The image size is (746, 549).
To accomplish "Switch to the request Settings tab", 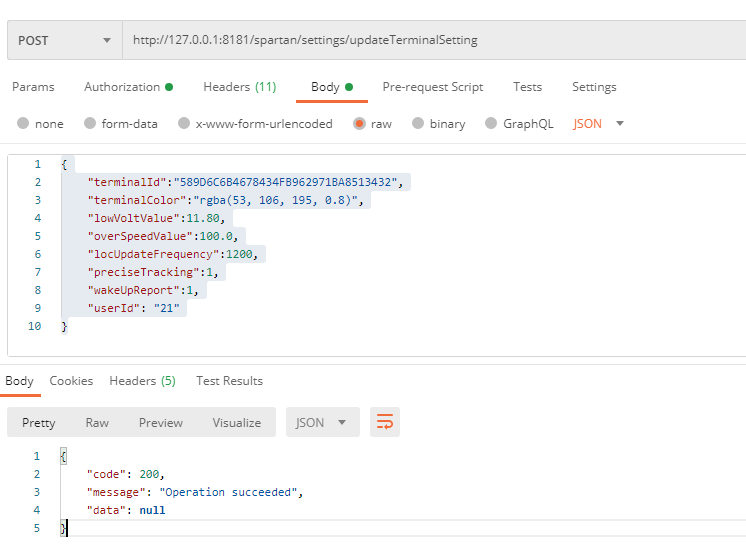I will point(594,87).
